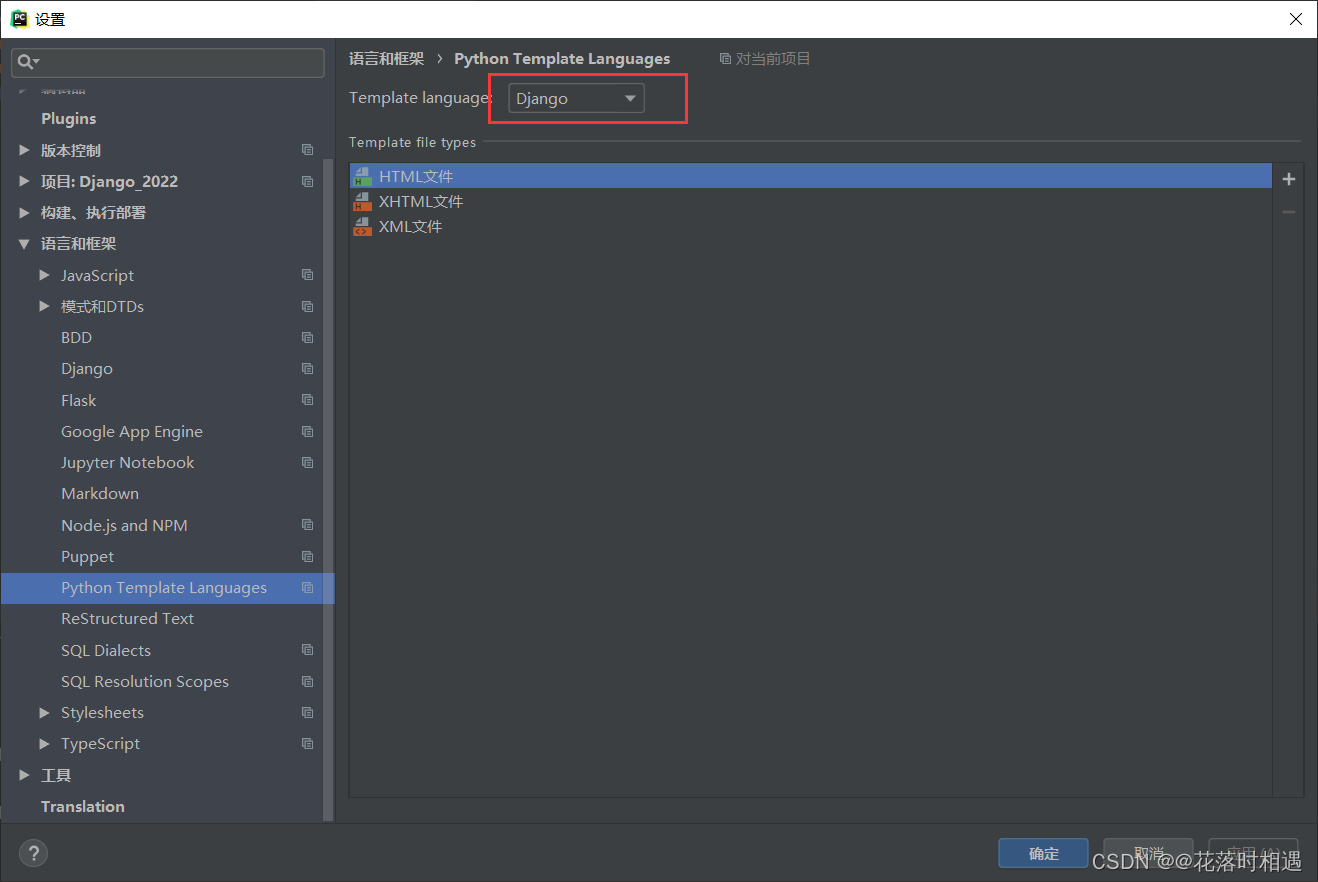Select Google App Engine settings
The image size is (1318, 882).
(132, 431)
